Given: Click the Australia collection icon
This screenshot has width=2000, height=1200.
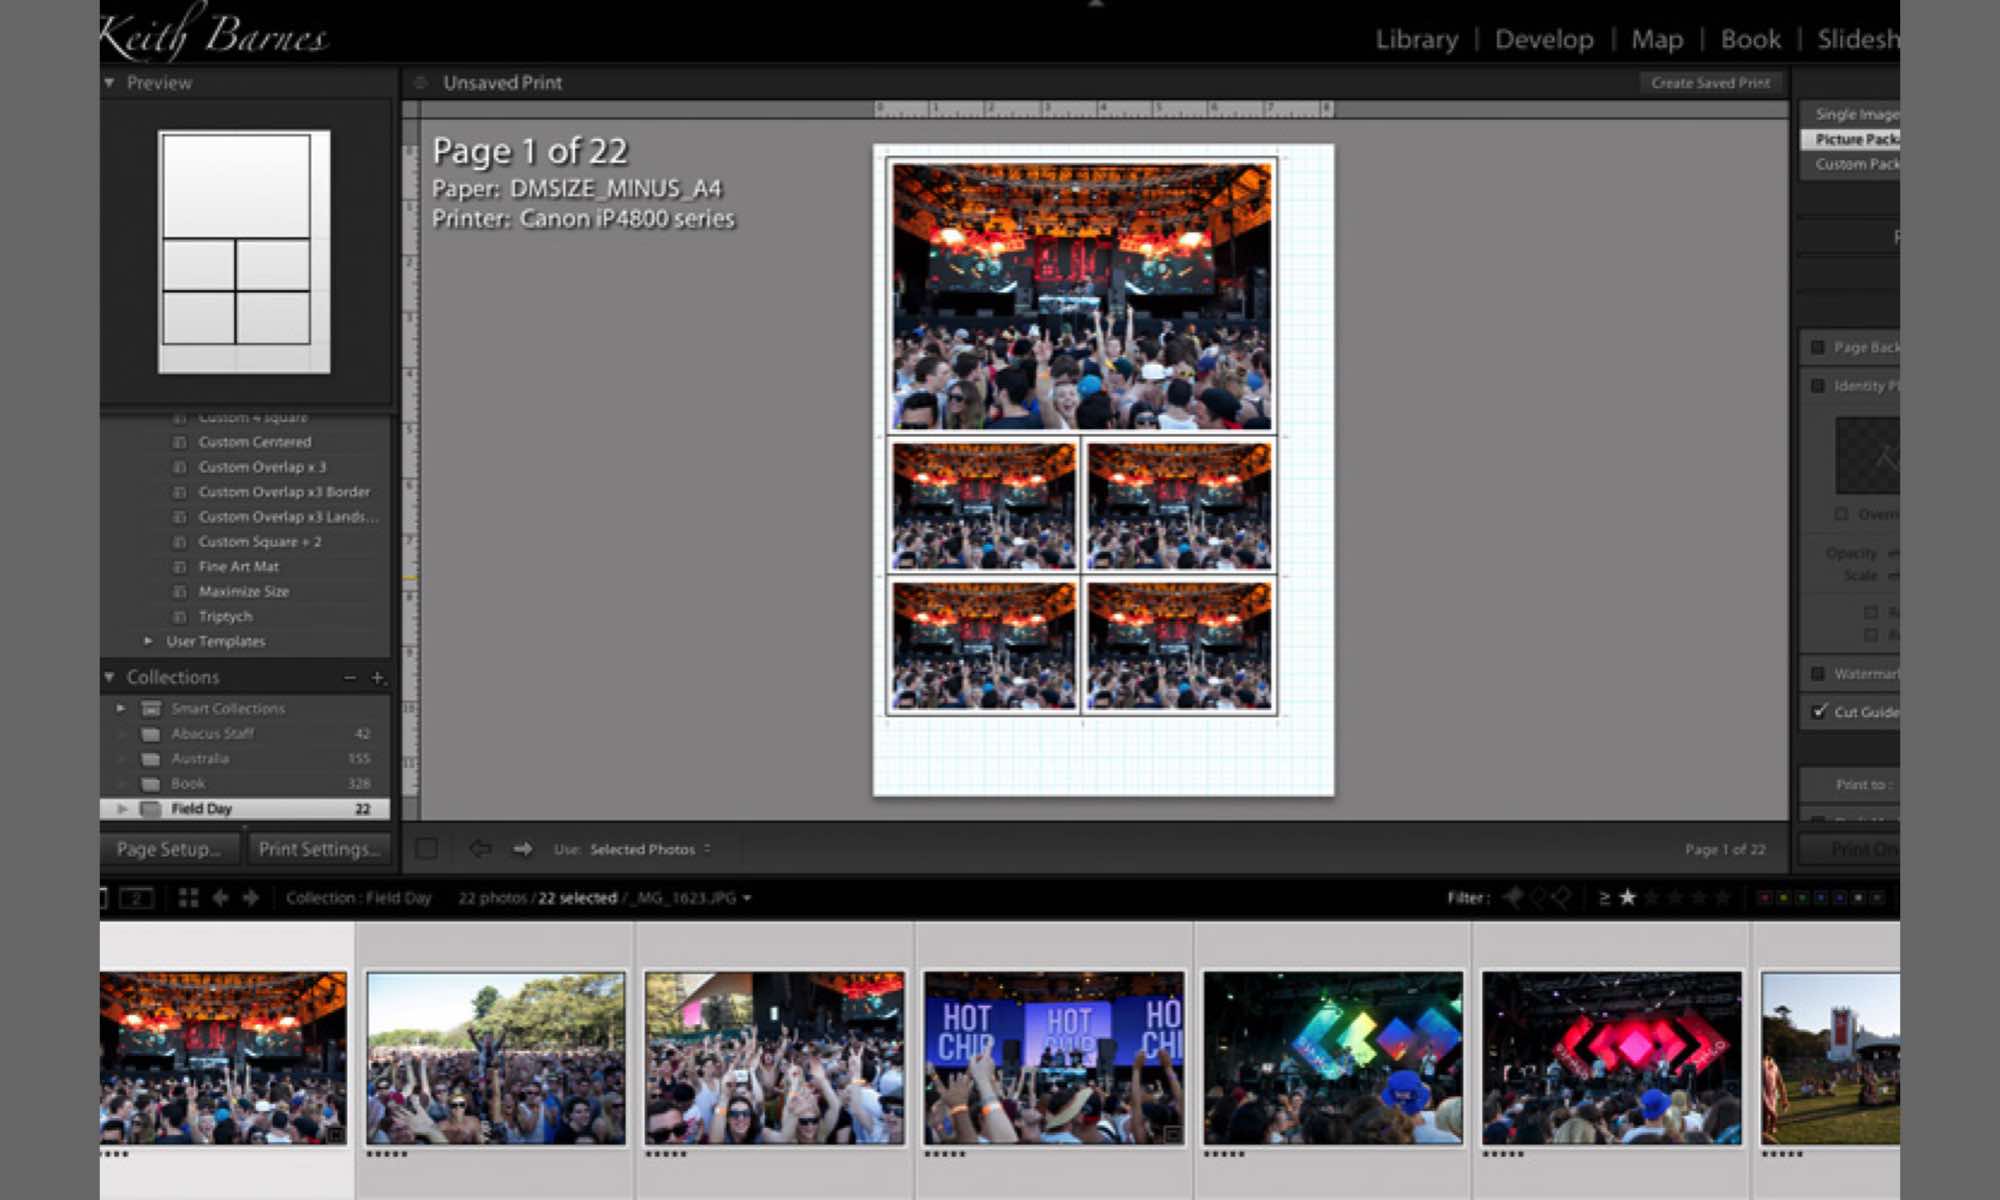Looking at the screenshot, I should pos(151,759).
